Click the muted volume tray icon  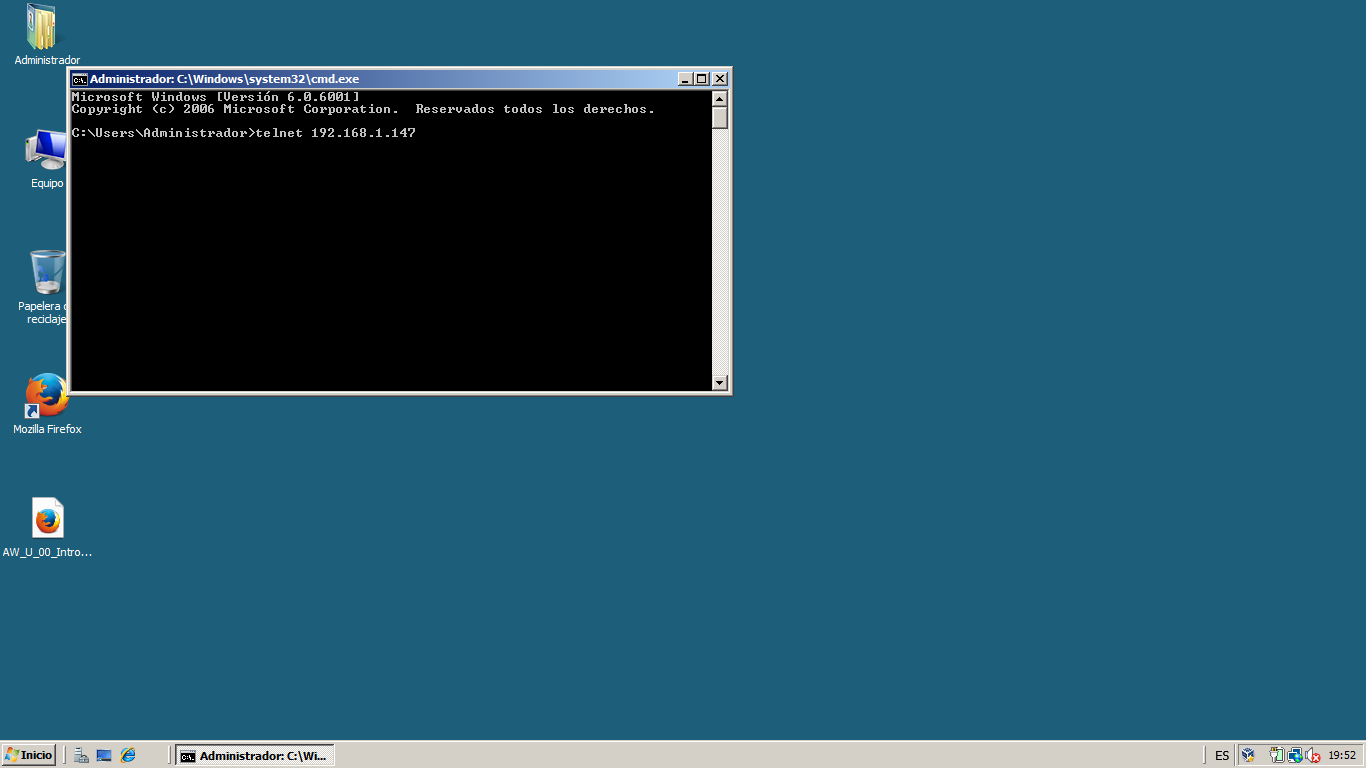1313,756
